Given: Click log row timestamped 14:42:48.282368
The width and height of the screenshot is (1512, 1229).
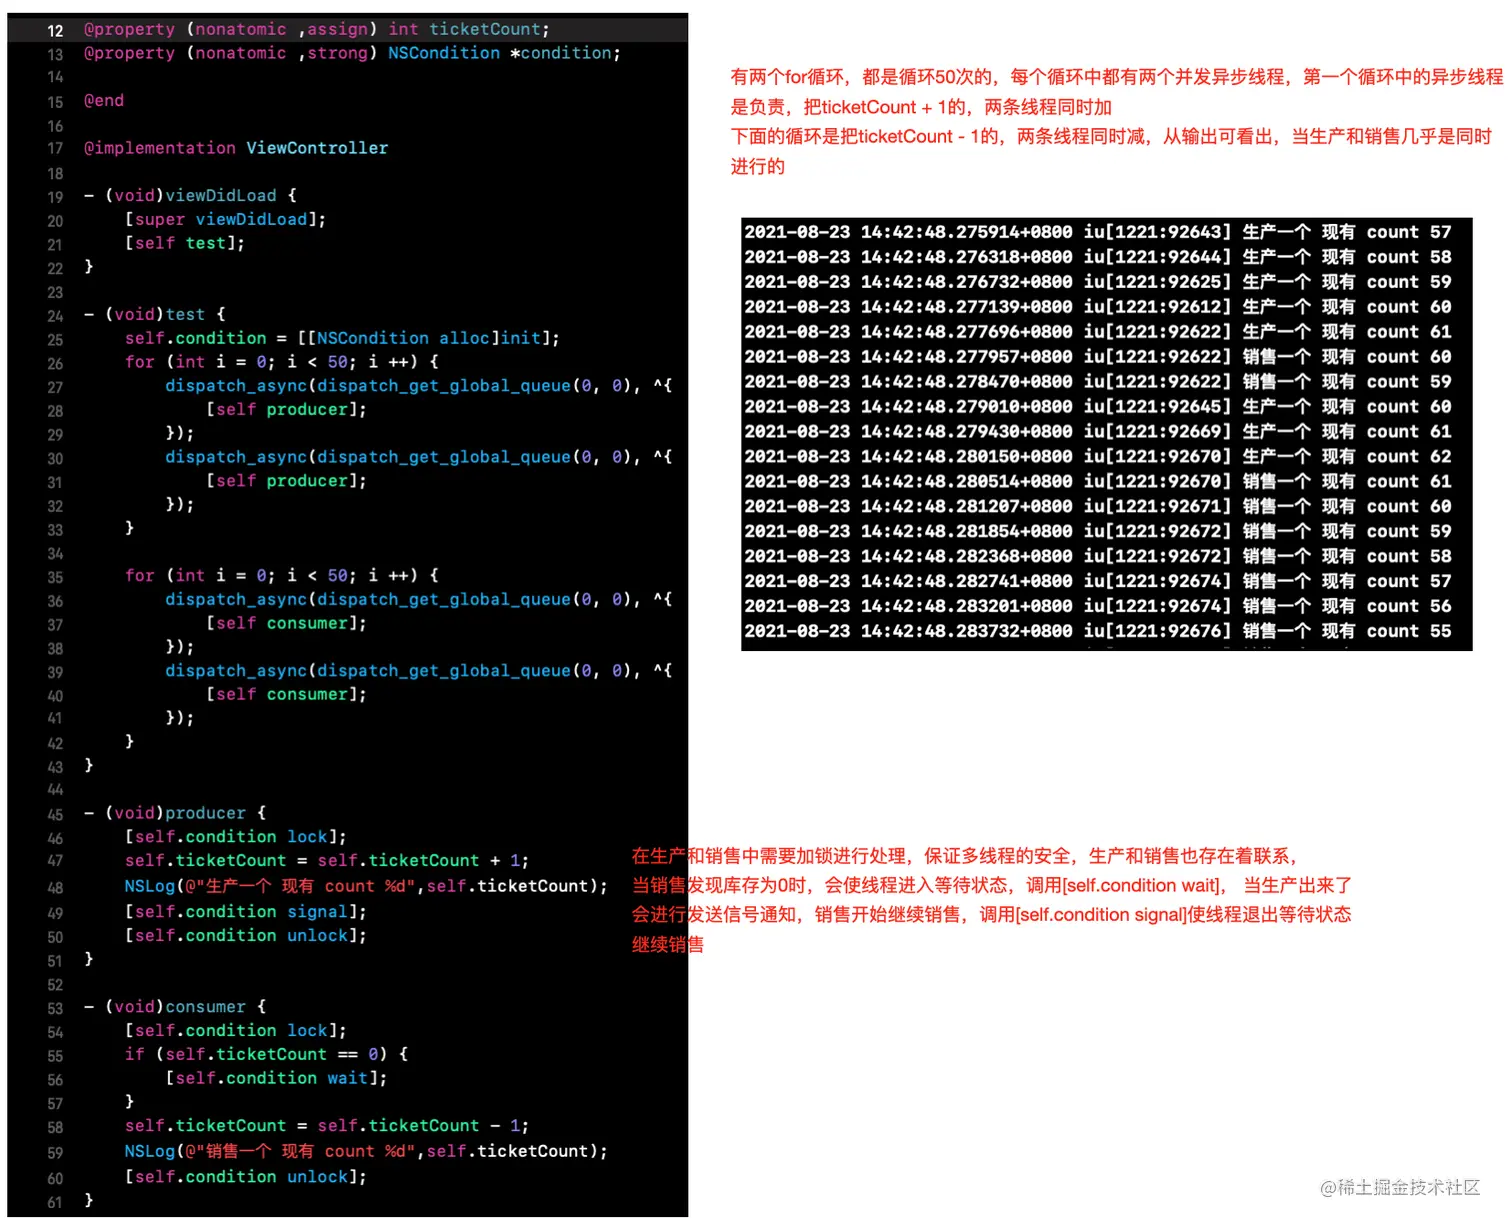Looking at the screenshot, I should pyautogui.click(x=1097, y=557).
